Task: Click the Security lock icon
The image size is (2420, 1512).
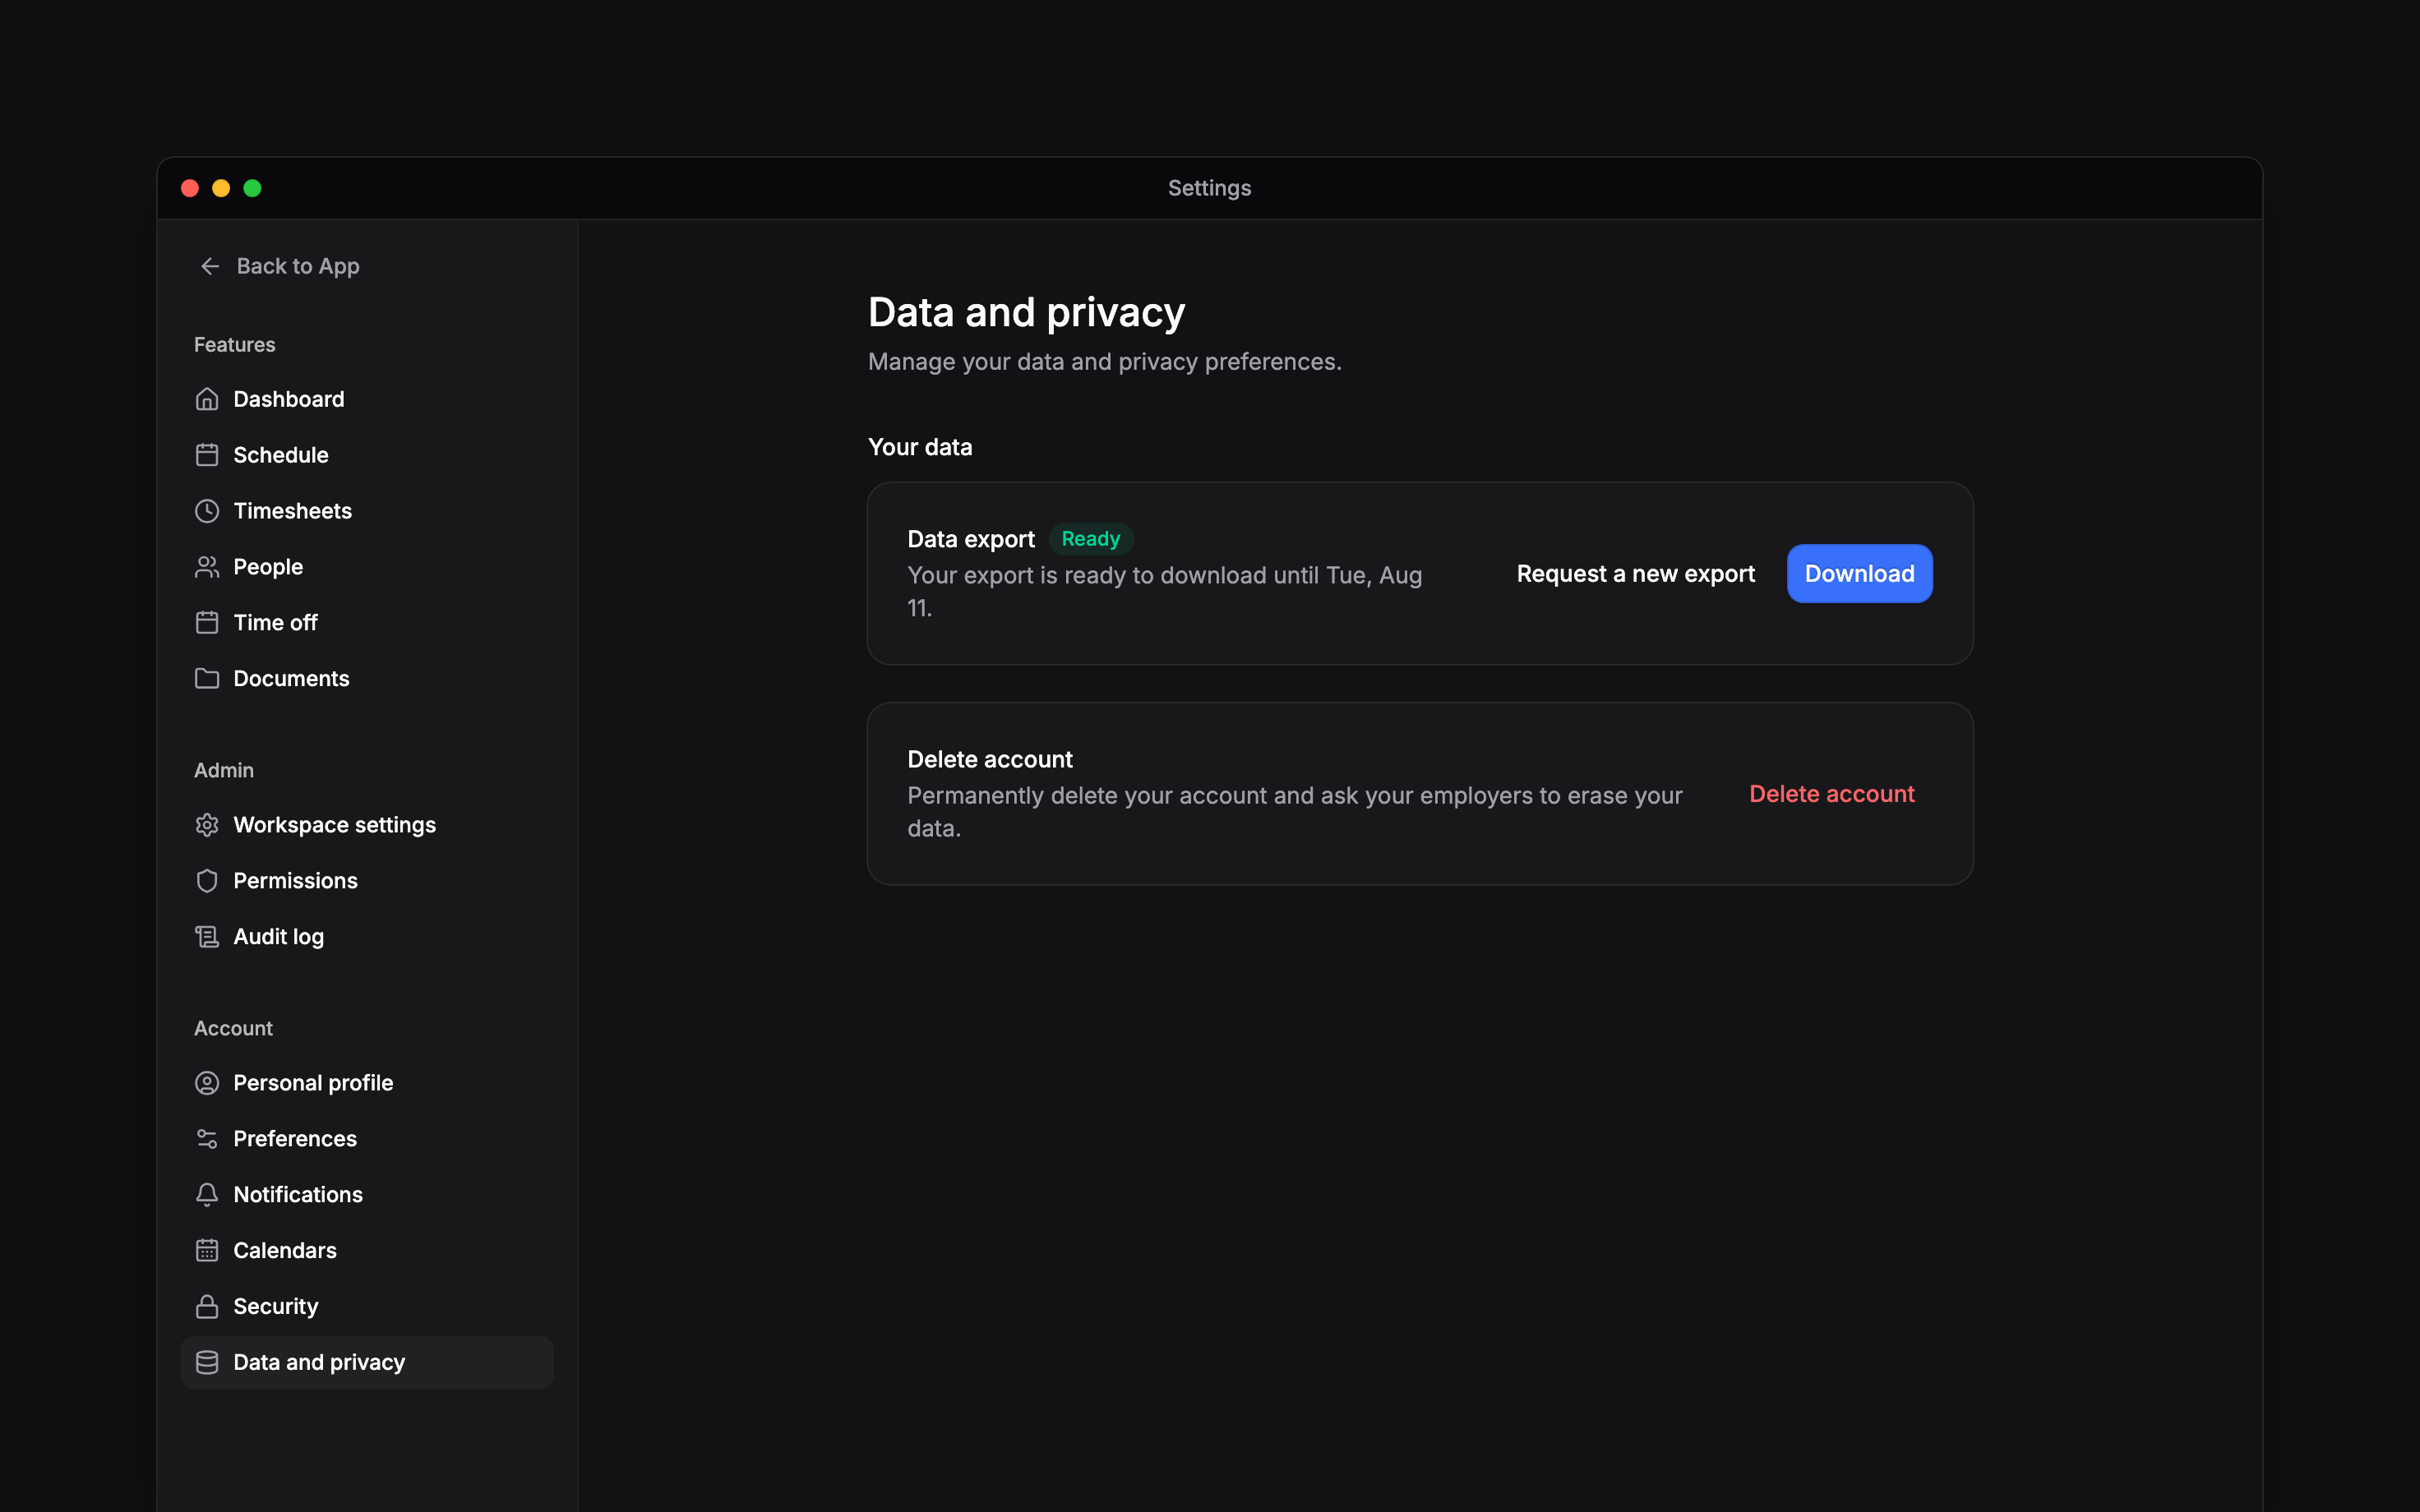Action: coord(207,1307)
